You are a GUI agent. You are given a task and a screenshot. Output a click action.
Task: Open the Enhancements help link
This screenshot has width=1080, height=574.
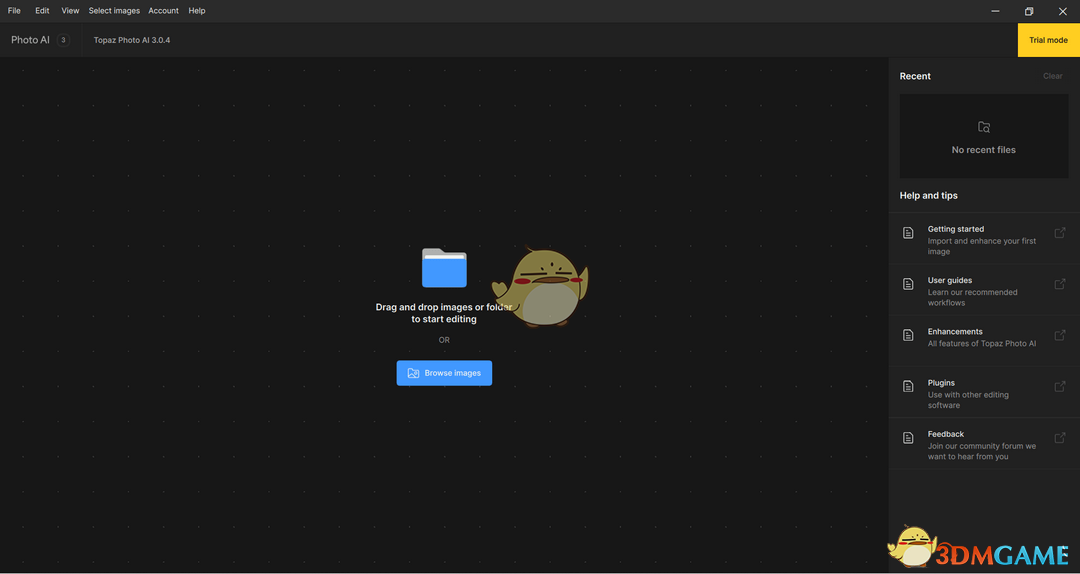coord(984,341)
